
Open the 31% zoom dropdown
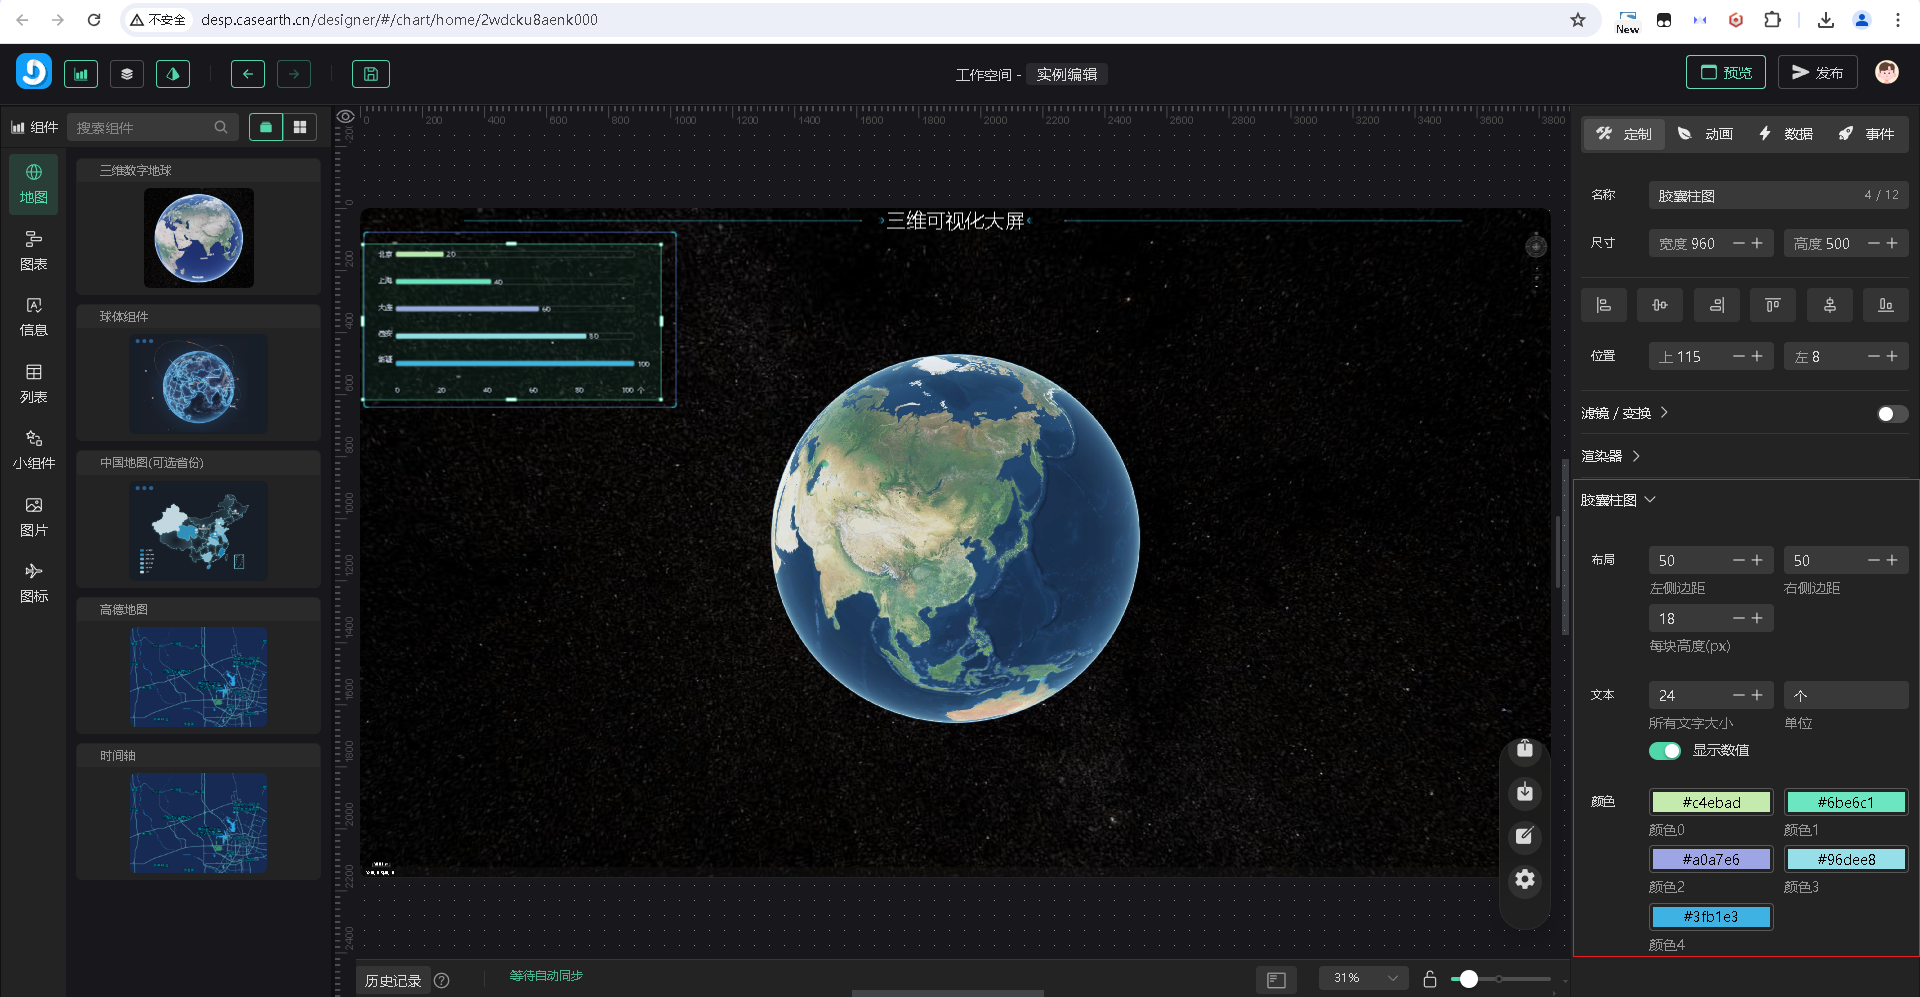1364,978
